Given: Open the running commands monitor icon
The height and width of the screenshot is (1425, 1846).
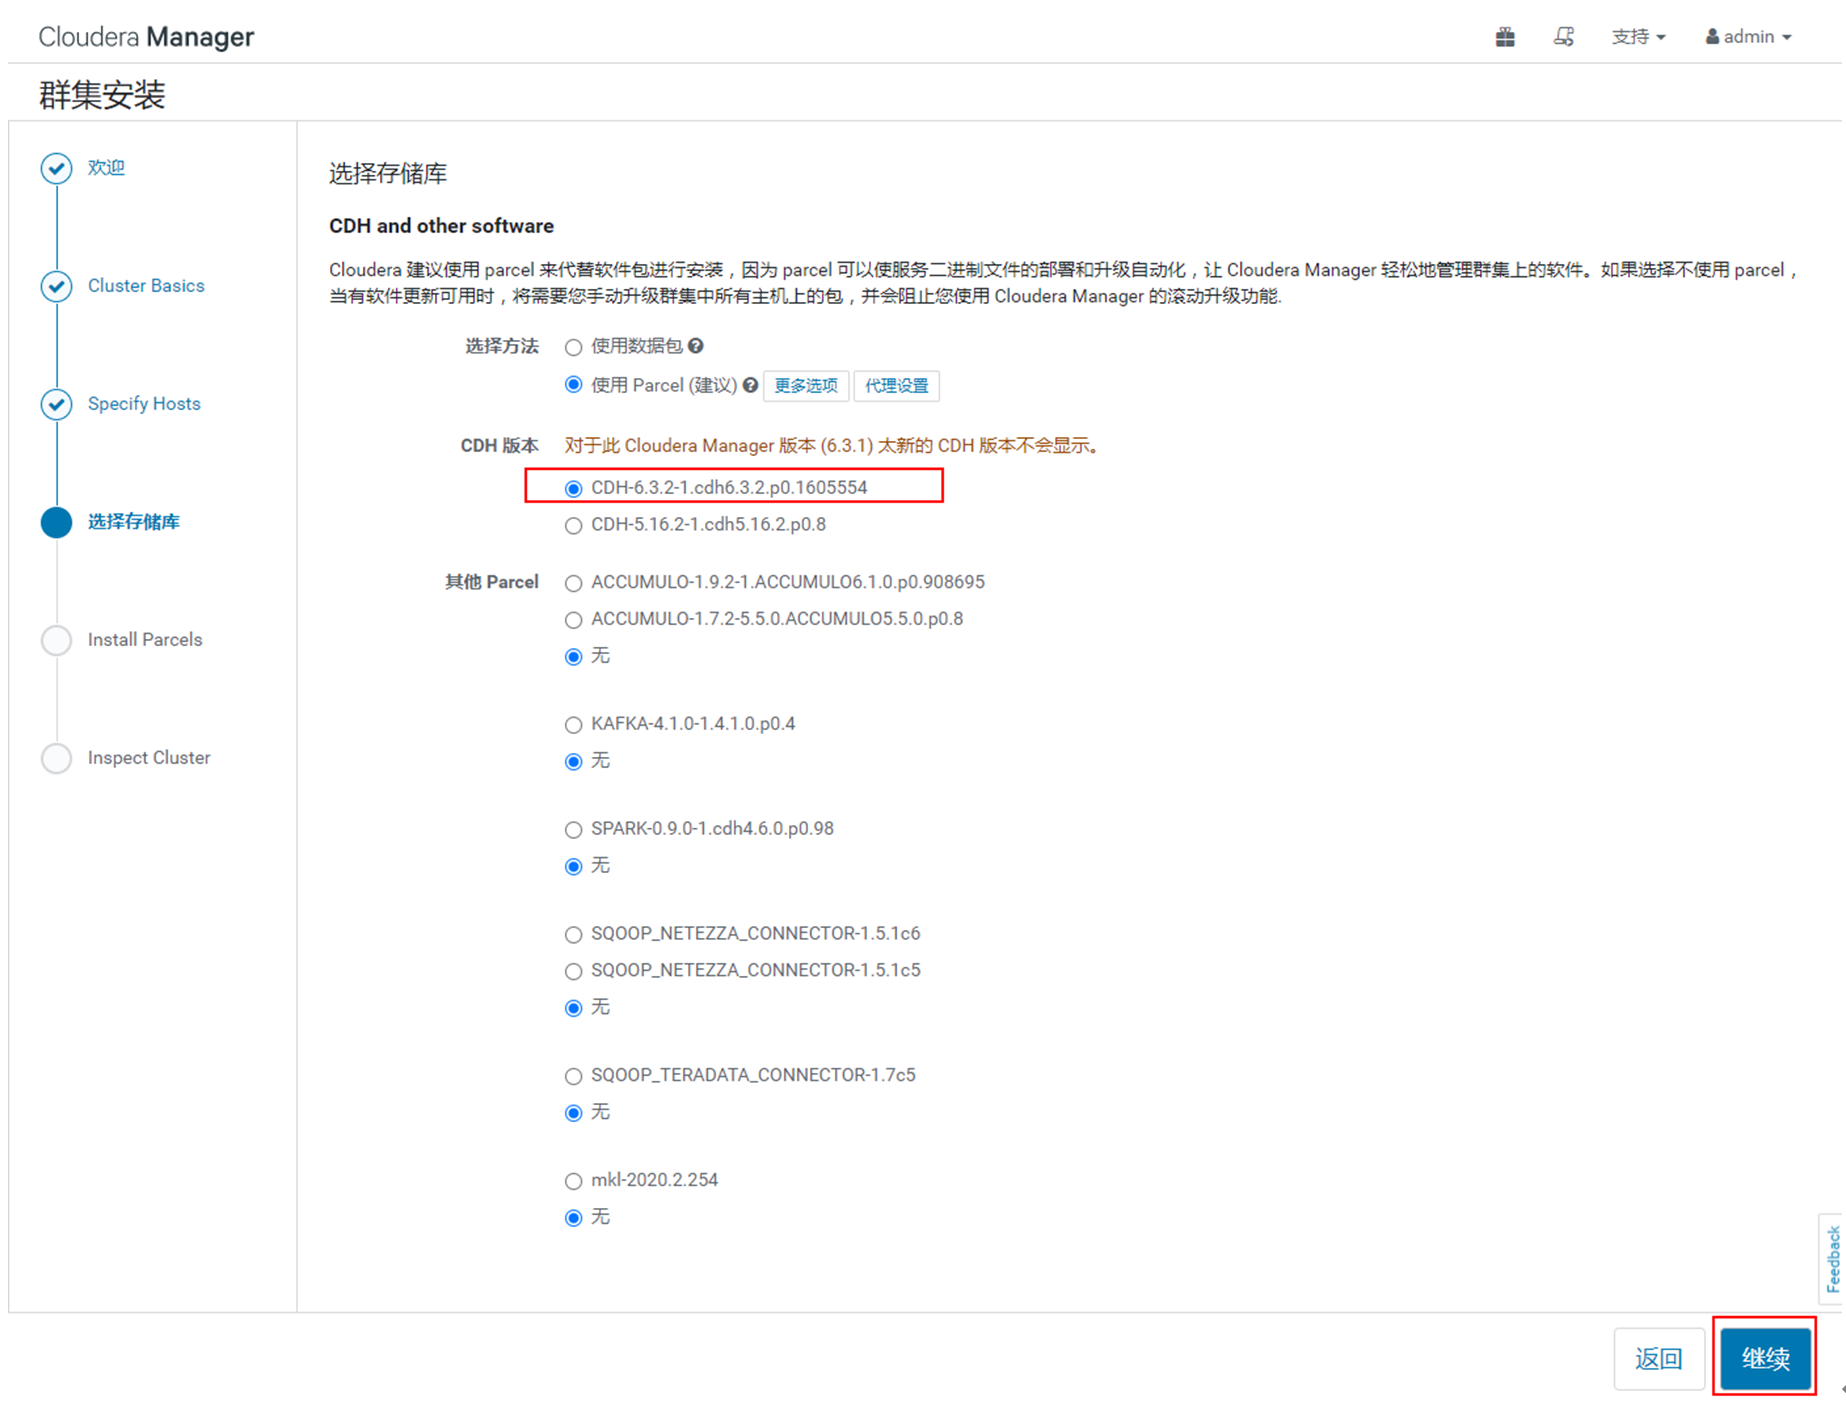Looking at the screenshot, I should coord(1564,37).
